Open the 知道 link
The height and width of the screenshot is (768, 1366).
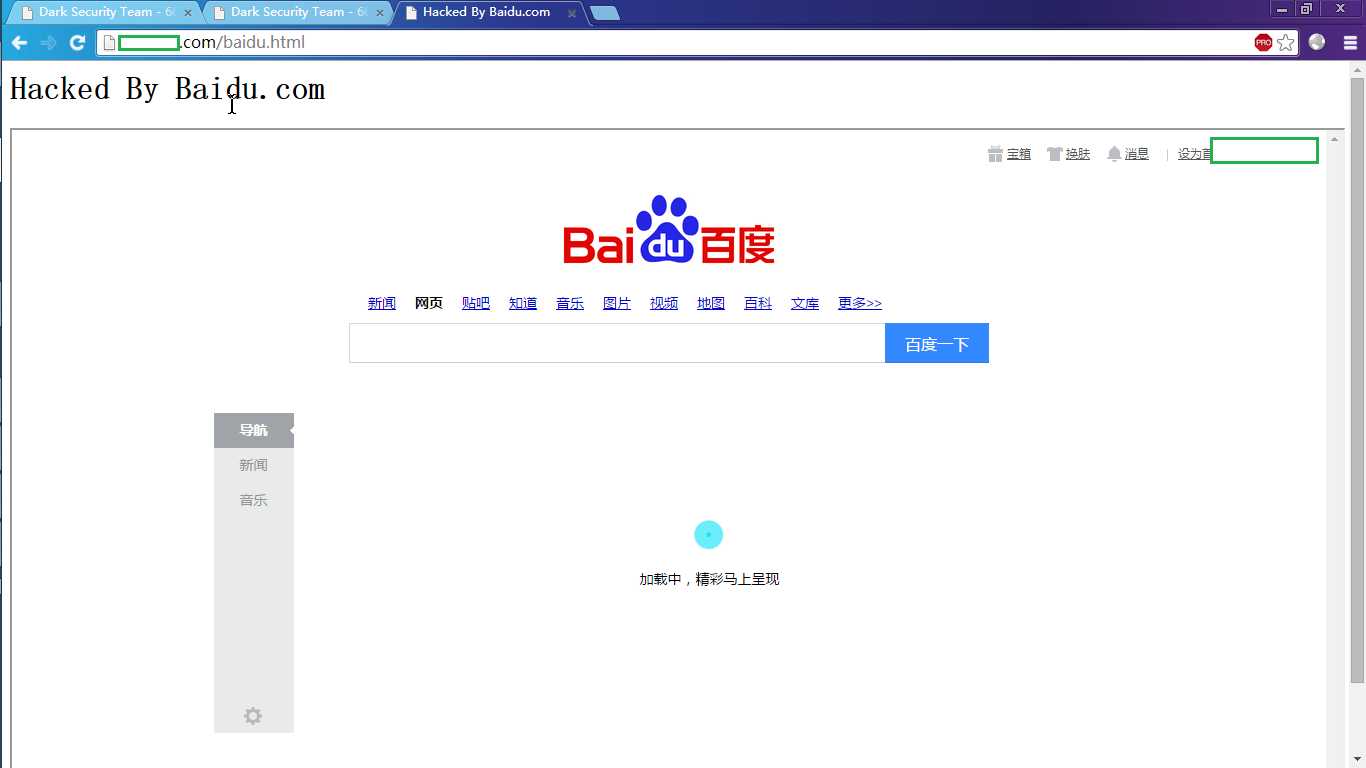(523, 303)
